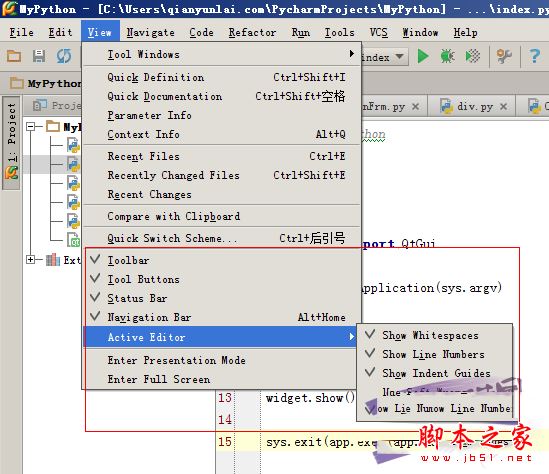Run with coverage icon

coord(473,56)
